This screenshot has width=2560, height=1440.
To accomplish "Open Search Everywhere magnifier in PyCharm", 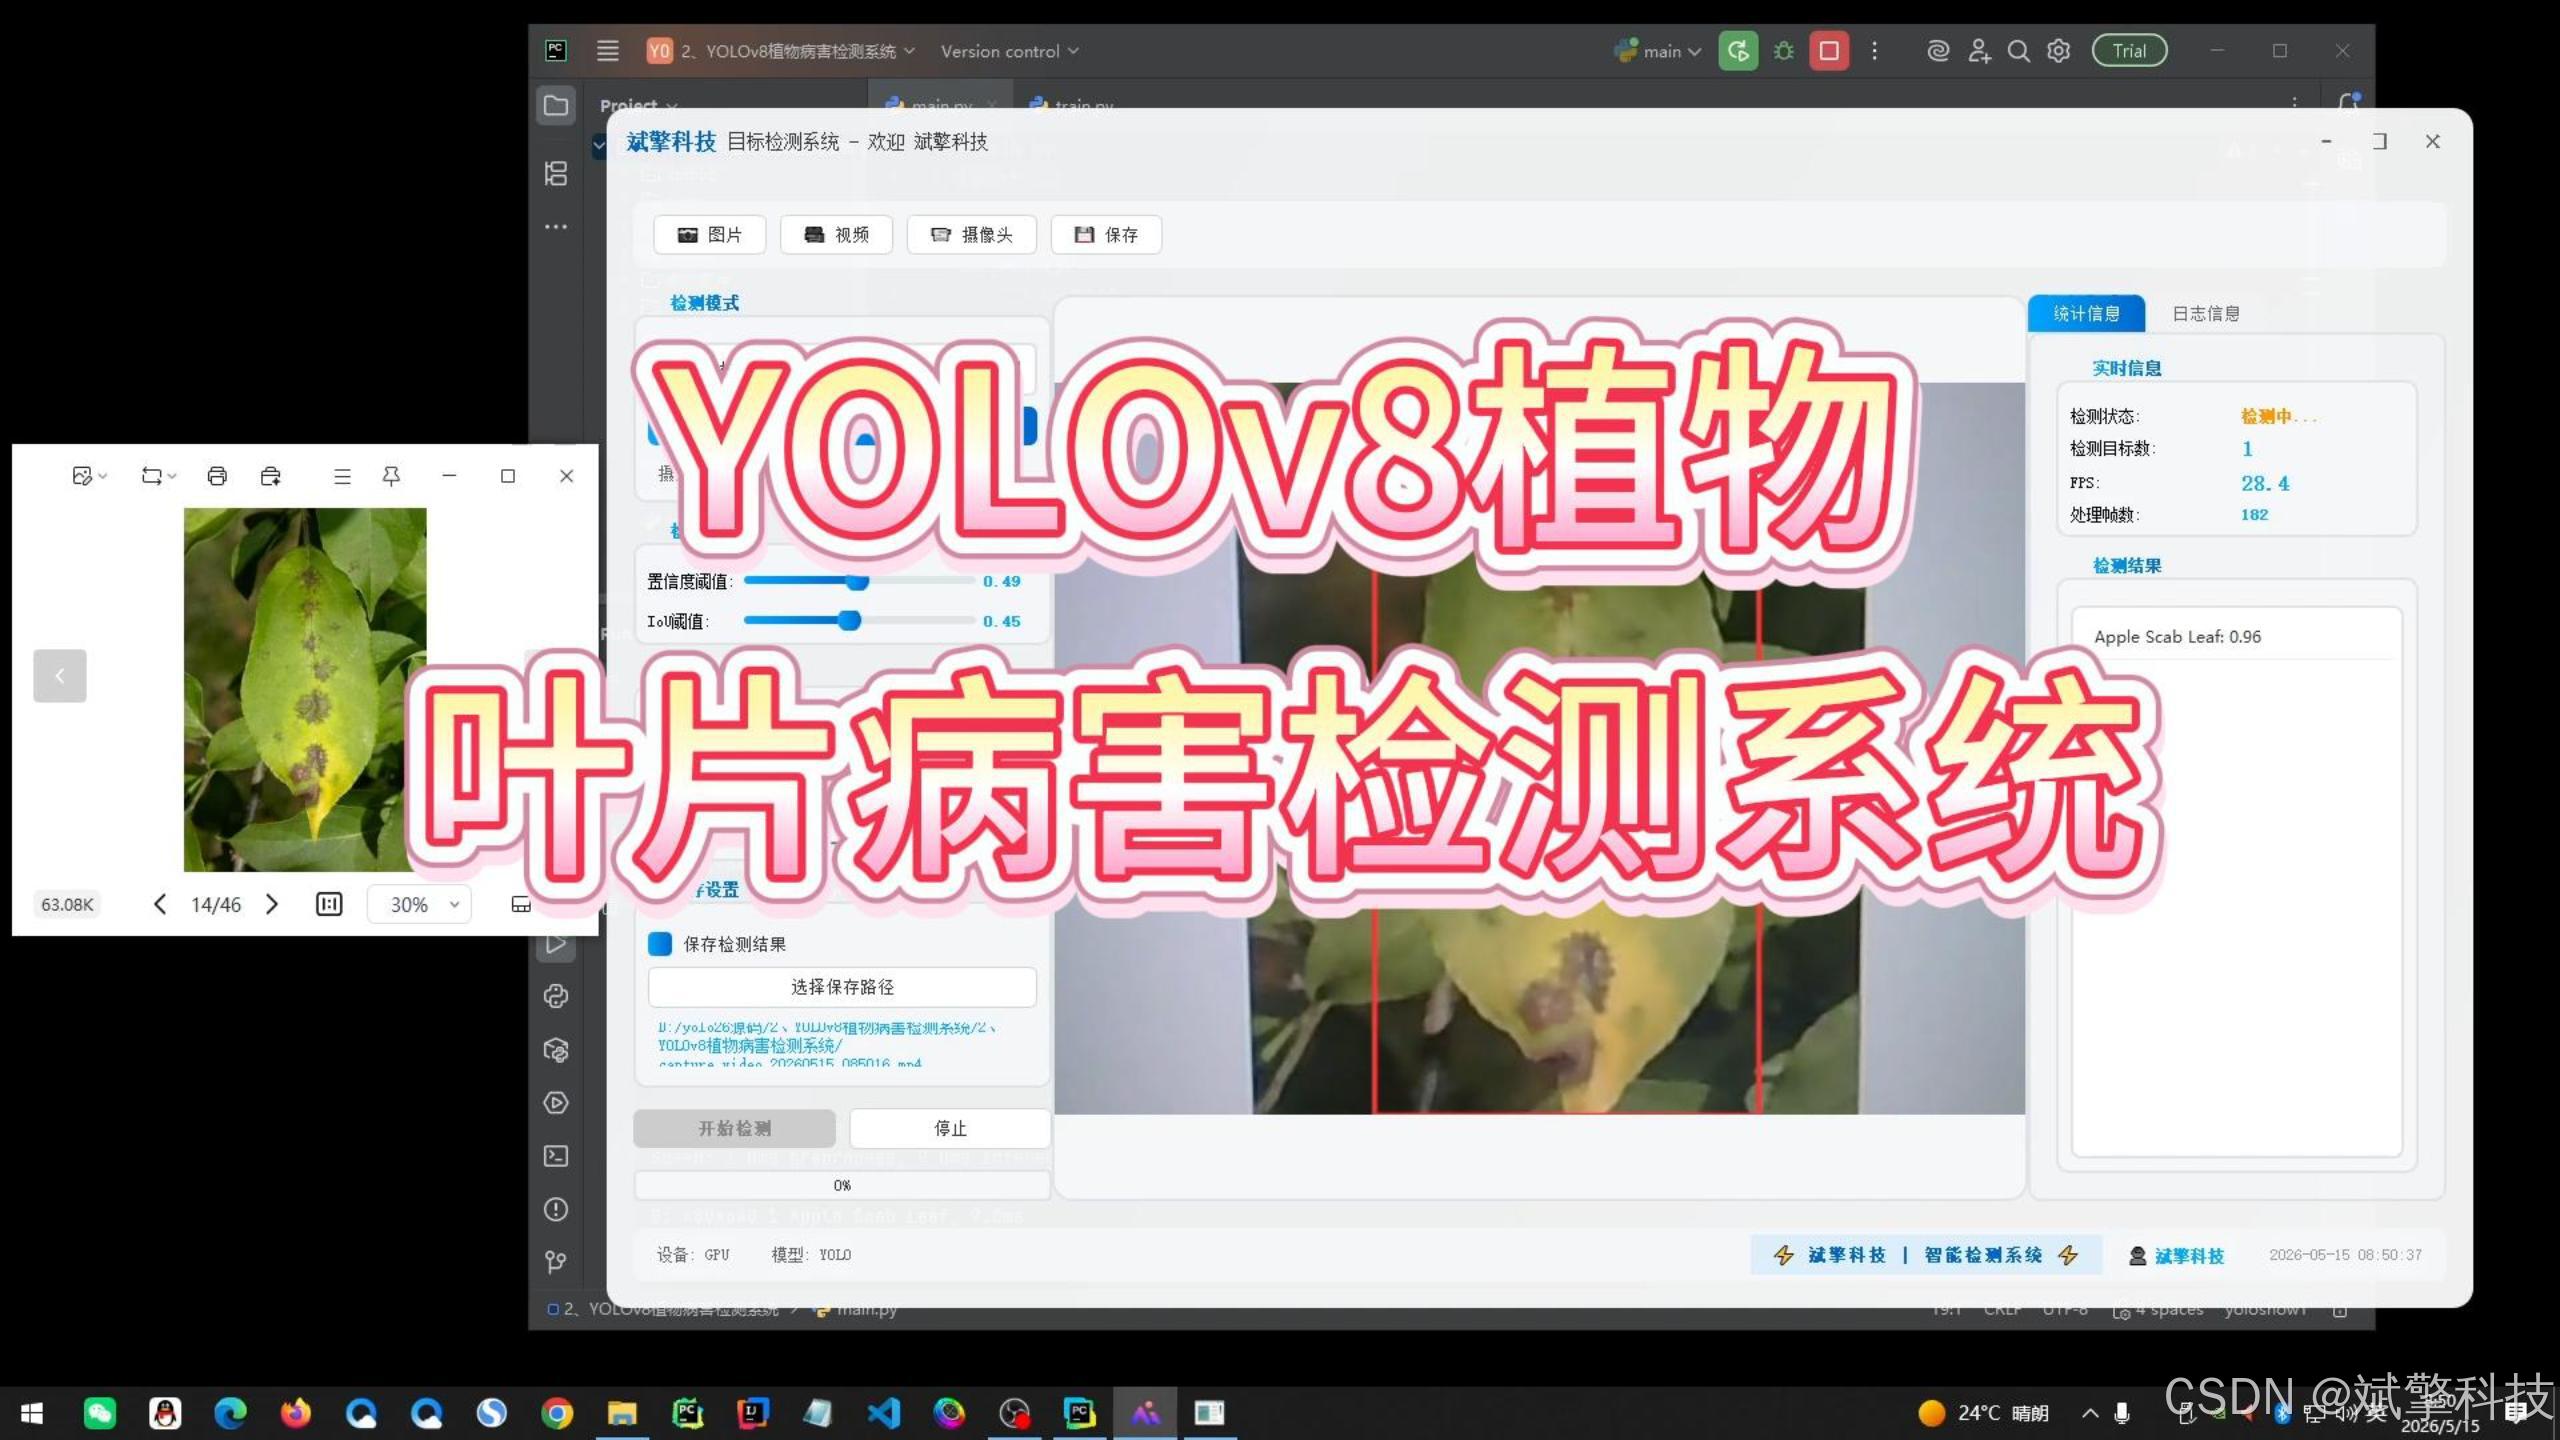I will pos(2019,51).
